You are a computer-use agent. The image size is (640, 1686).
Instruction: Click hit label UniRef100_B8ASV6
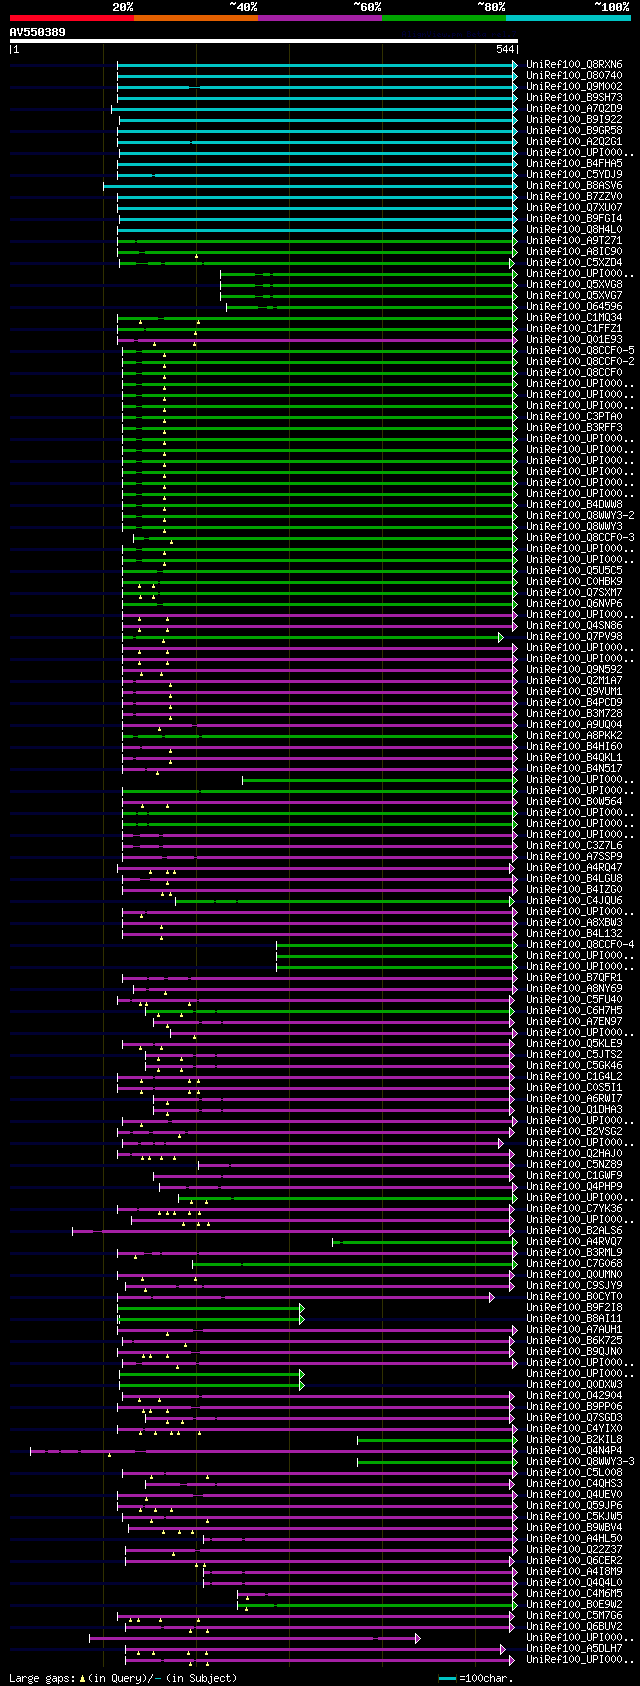(574, 185)
